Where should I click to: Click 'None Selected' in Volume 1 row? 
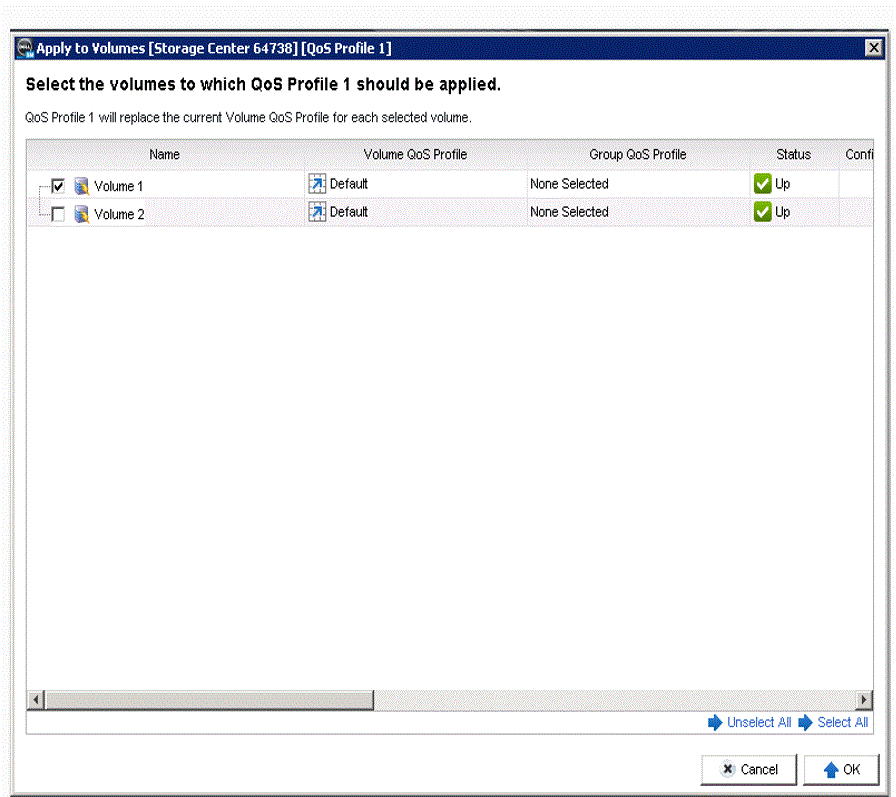(569, 183)
